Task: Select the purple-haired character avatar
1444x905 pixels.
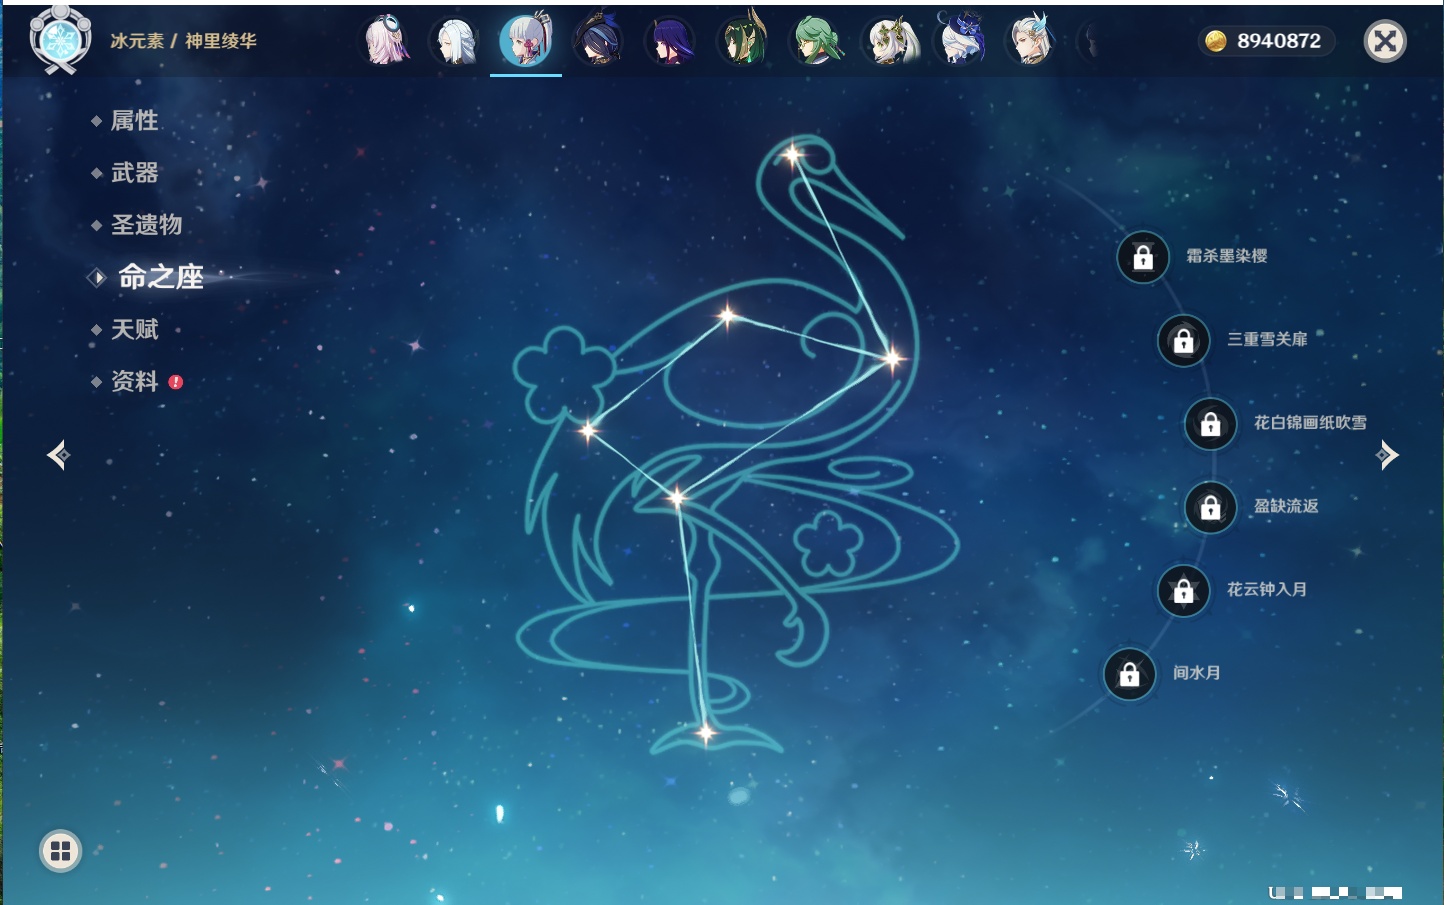Action: (670, 41)
